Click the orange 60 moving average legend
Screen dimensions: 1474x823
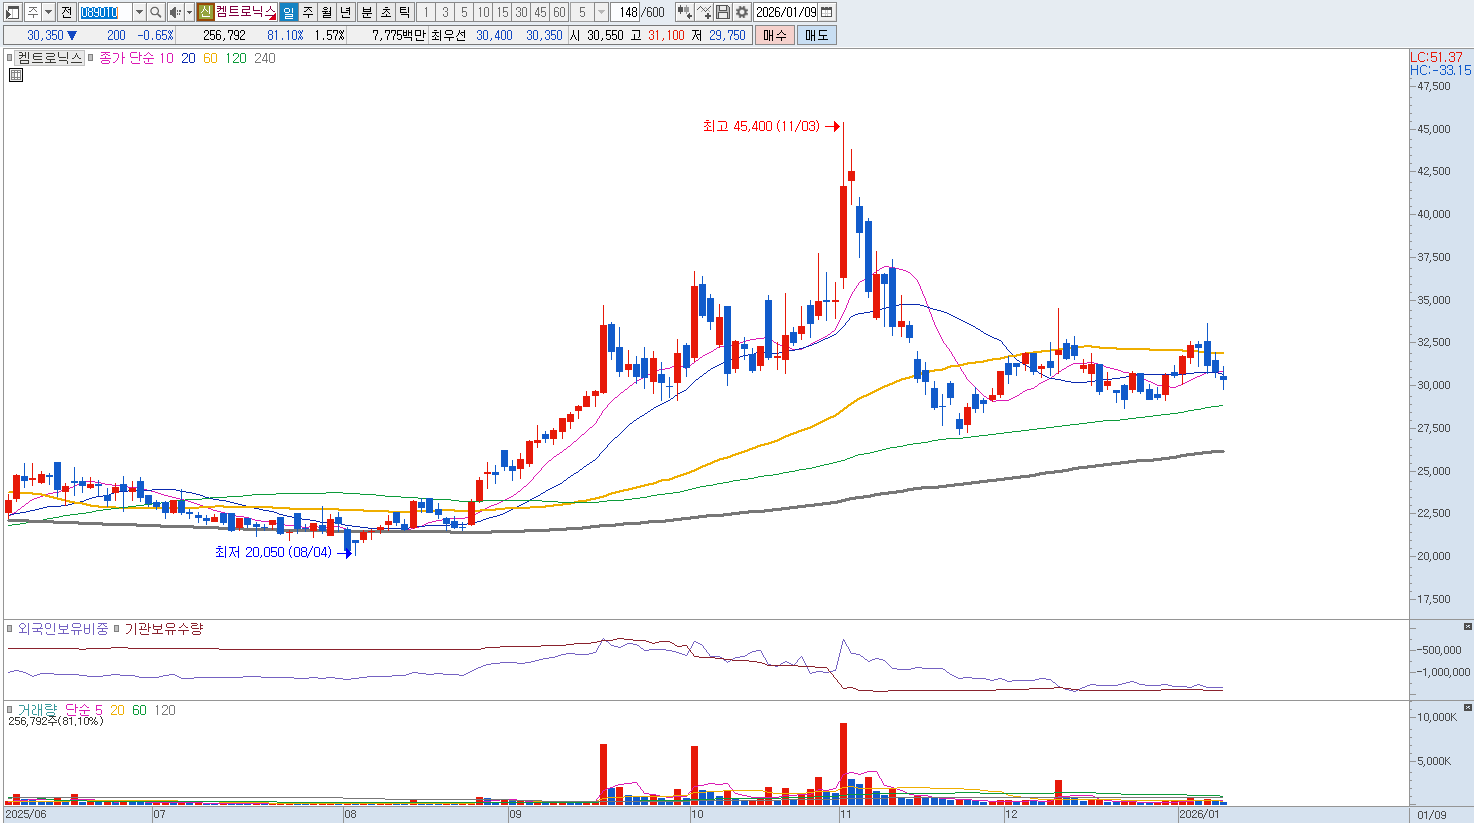pyautogui.click(x=210, y=58)
